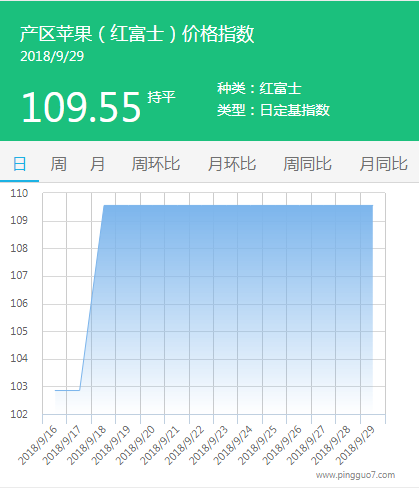The width and height of the screenshot is (419, 488).
Task: Click the title 产区苹果（红富士）价格指数
Action: [137, 34]
